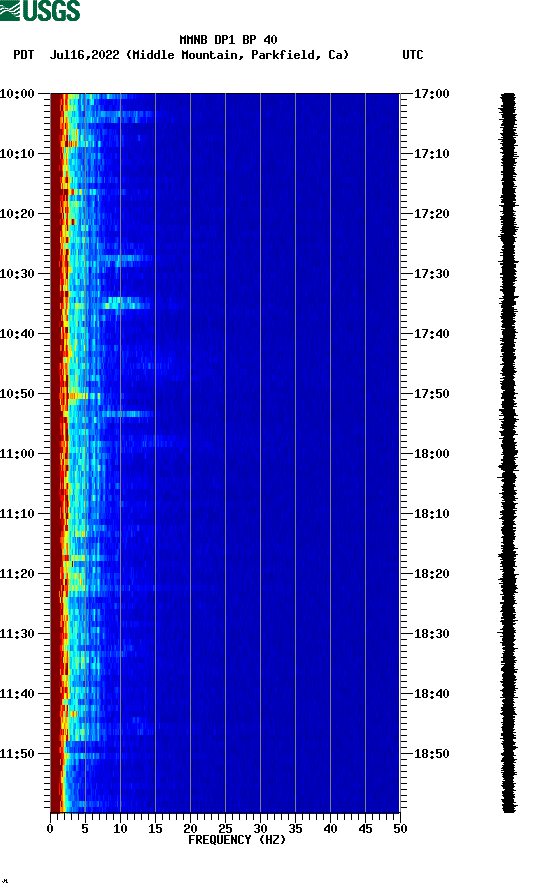This screenshot has height=892, width=552.
Task: Click the 18:40 UTC time label
Action: 431,693
